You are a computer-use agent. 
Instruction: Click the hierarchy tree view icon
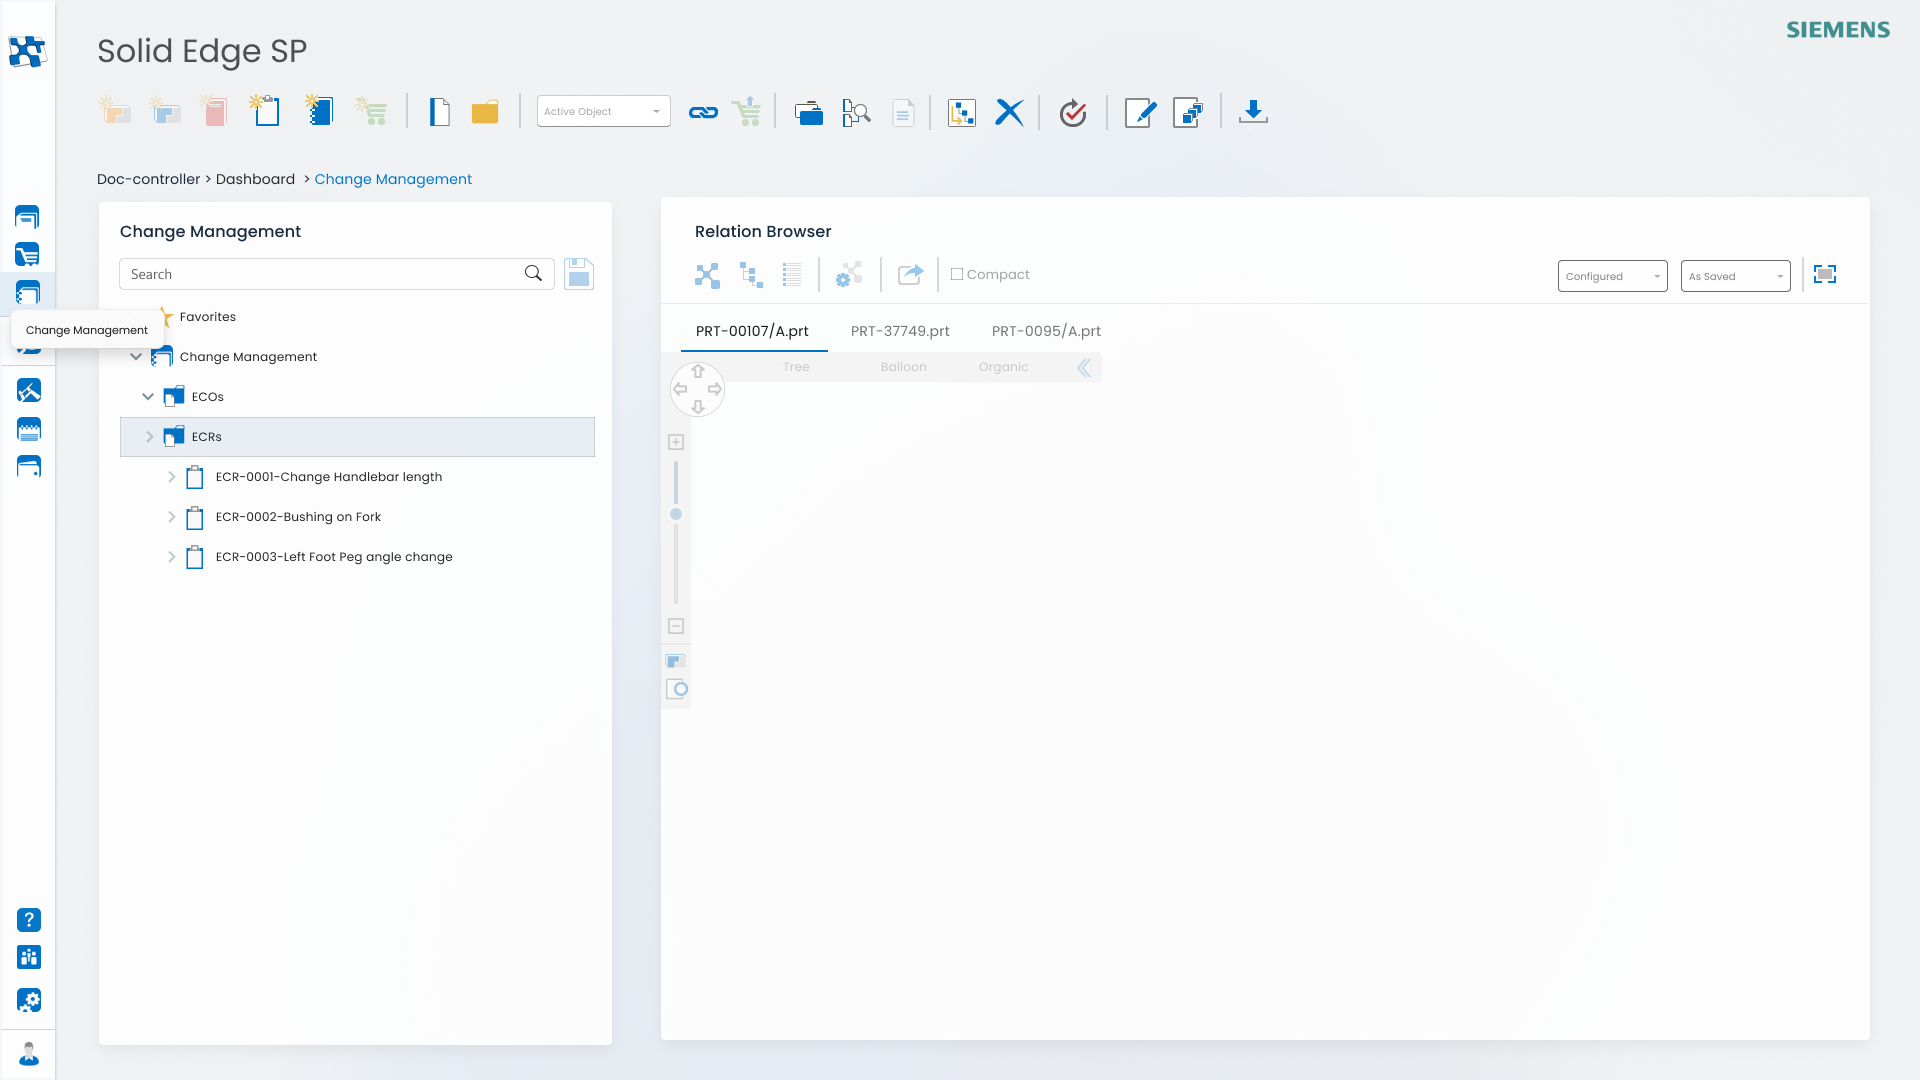tap(751, 275)
